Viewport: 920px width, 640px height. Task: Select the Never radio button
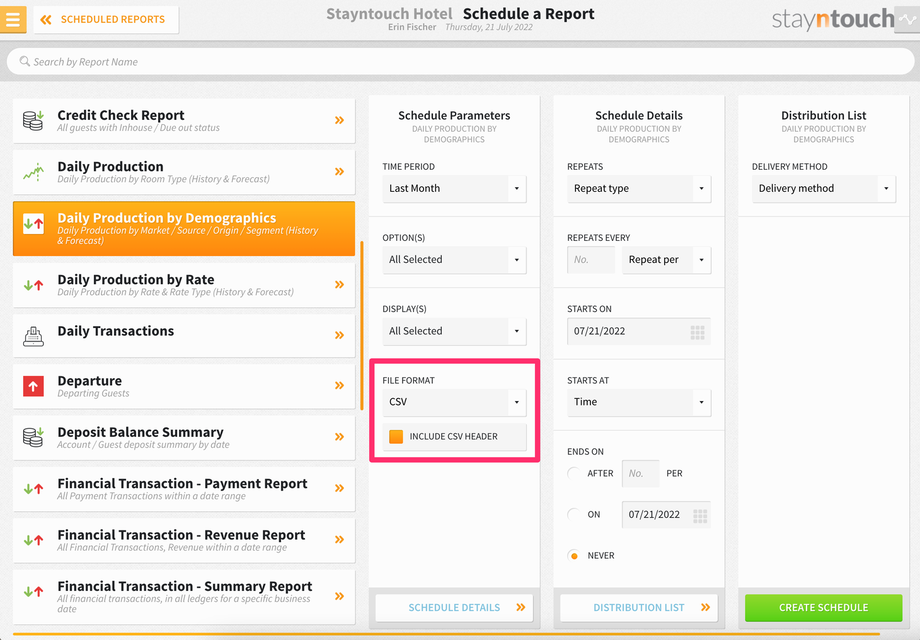pos(574,556)
